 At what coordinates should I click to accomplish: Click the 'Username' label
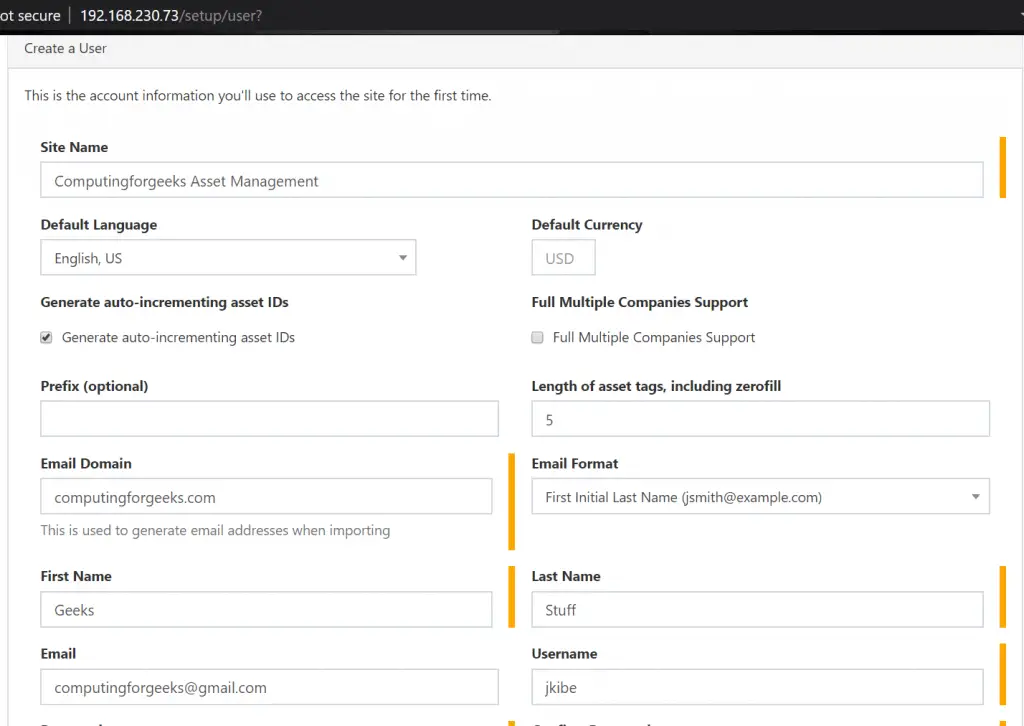pyautogui.click(x=564, y=654)
